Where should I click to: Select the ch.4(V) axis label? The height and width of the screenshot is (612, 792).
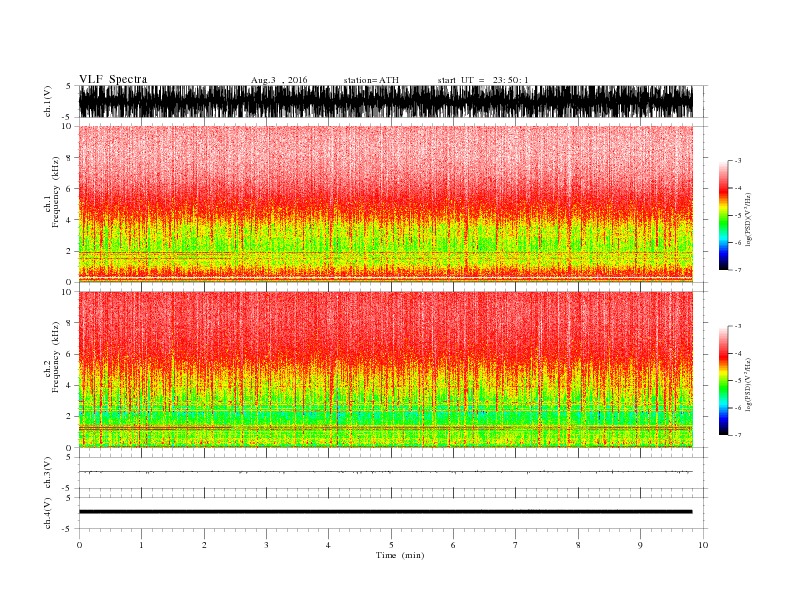click(48, 513)
